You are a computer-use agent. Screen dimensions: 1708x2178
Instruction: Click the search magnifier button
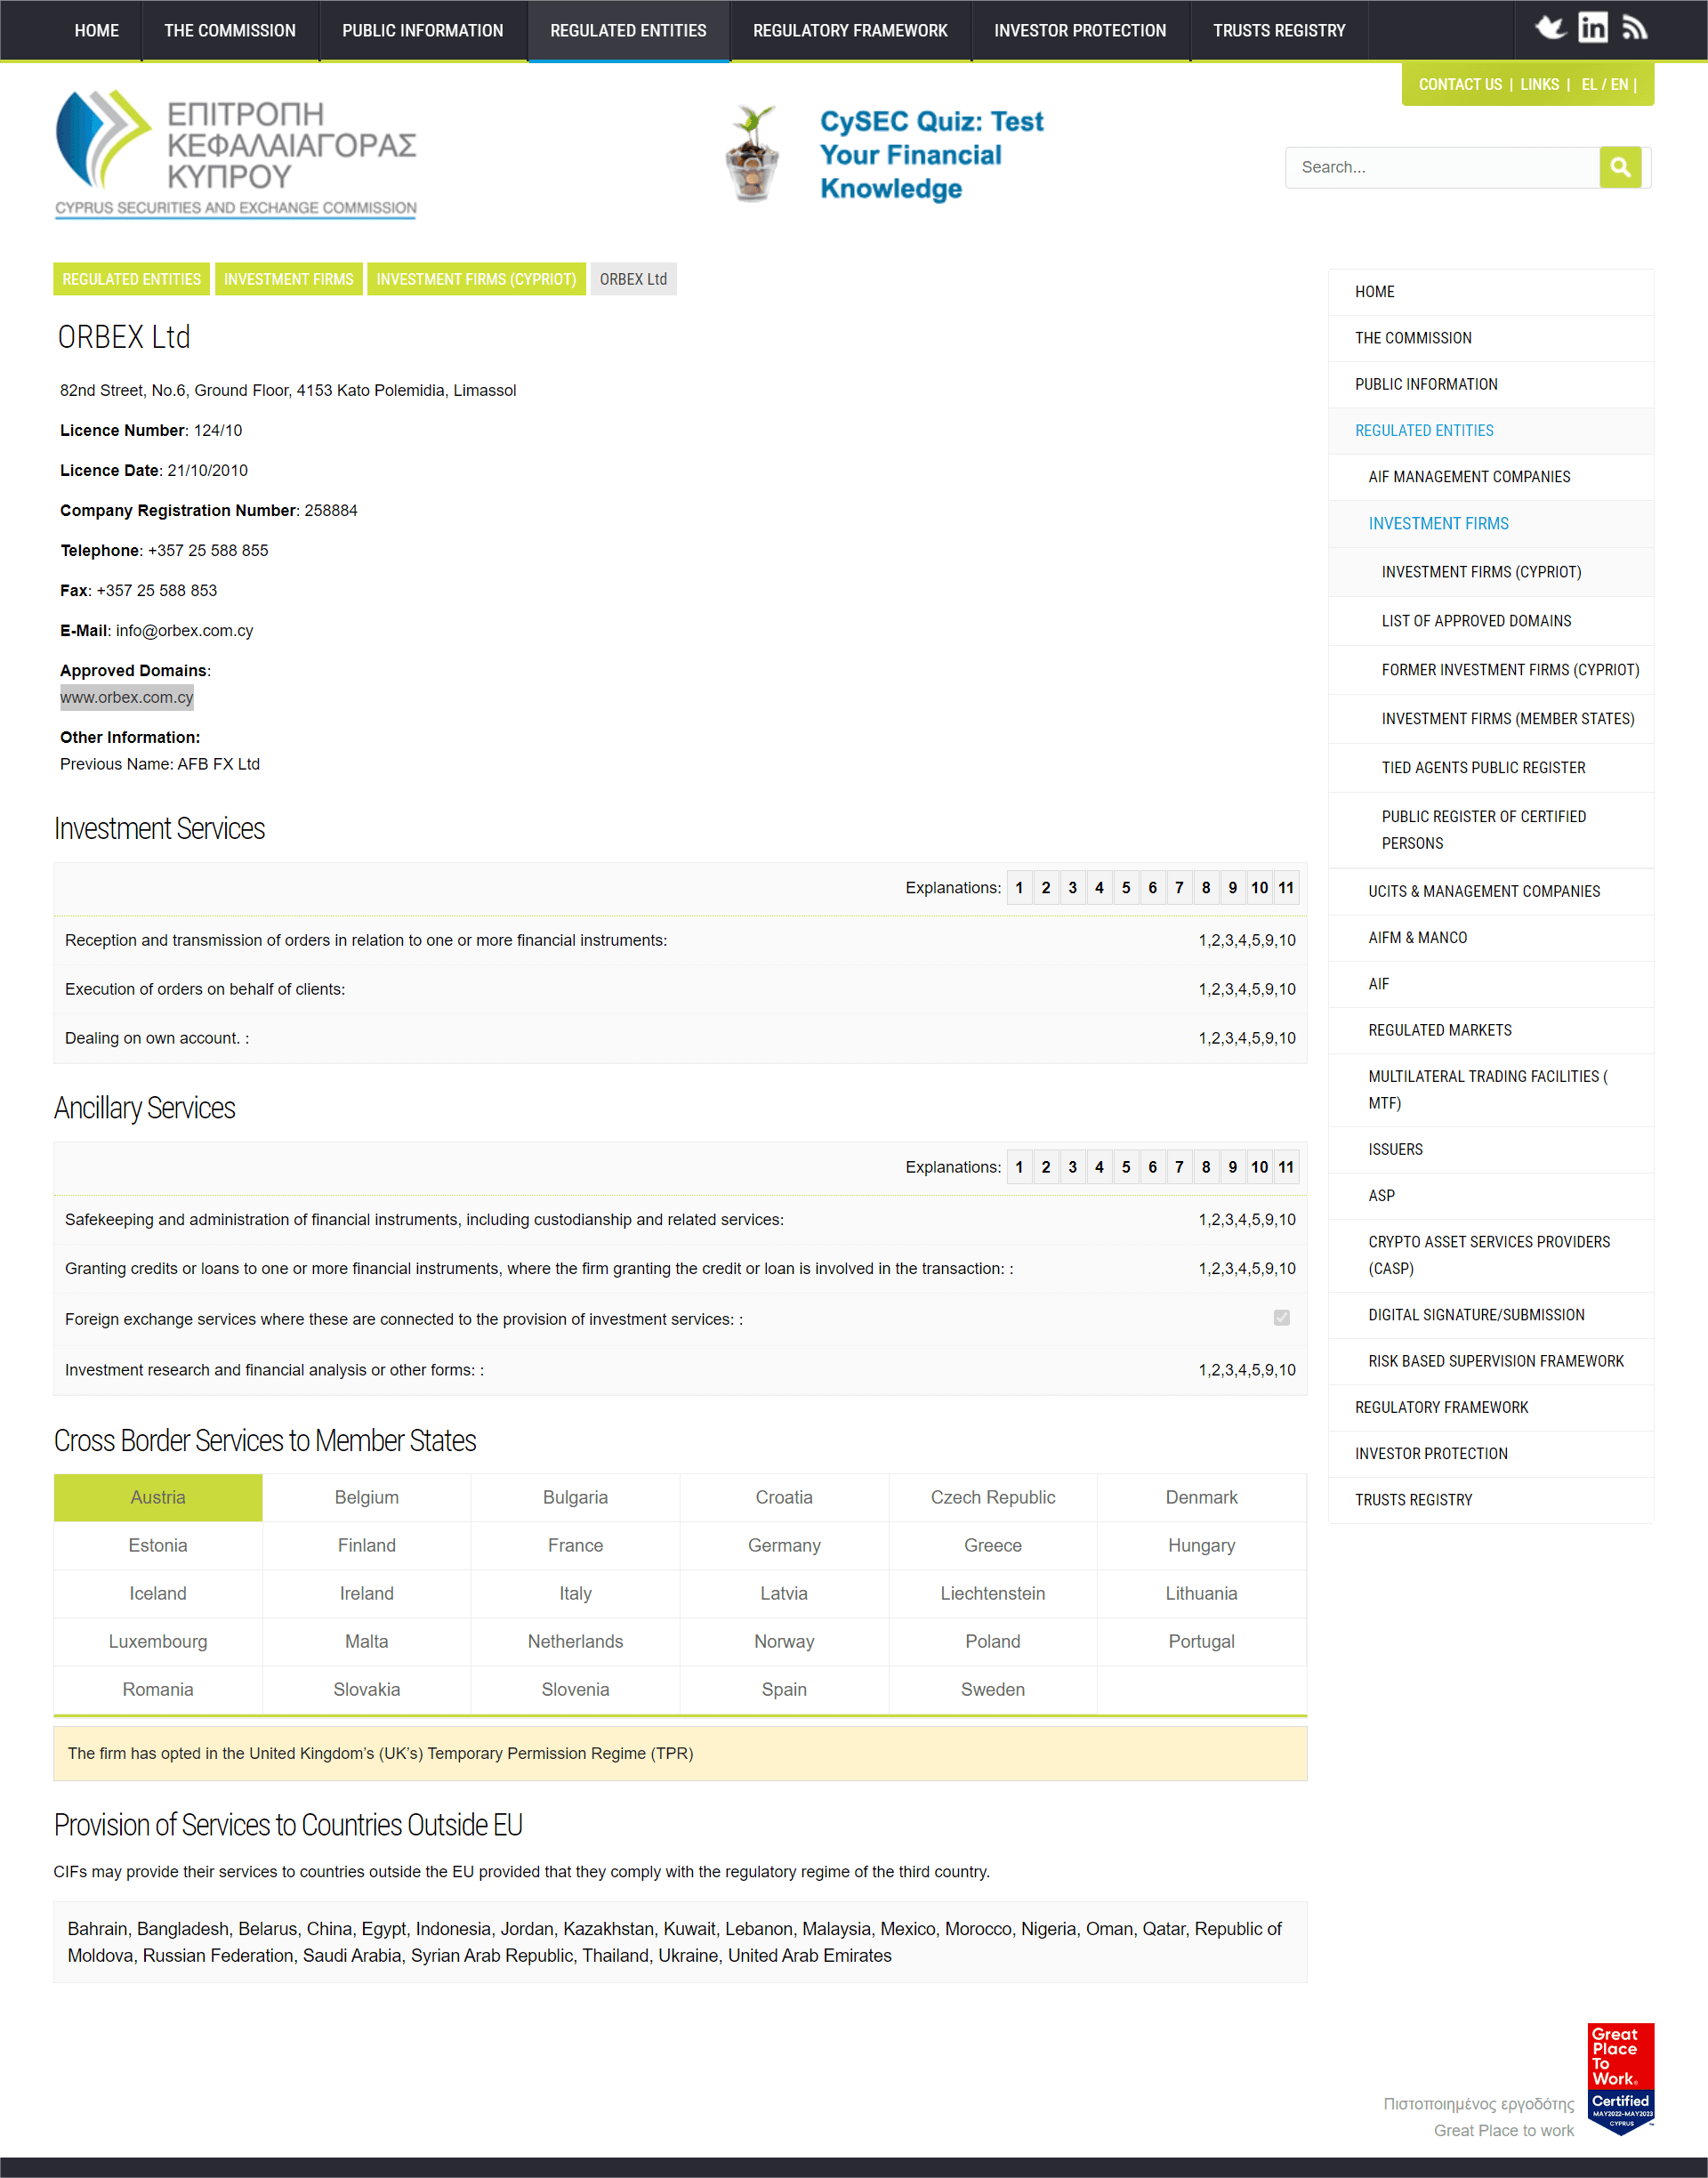click(1620, 167)
